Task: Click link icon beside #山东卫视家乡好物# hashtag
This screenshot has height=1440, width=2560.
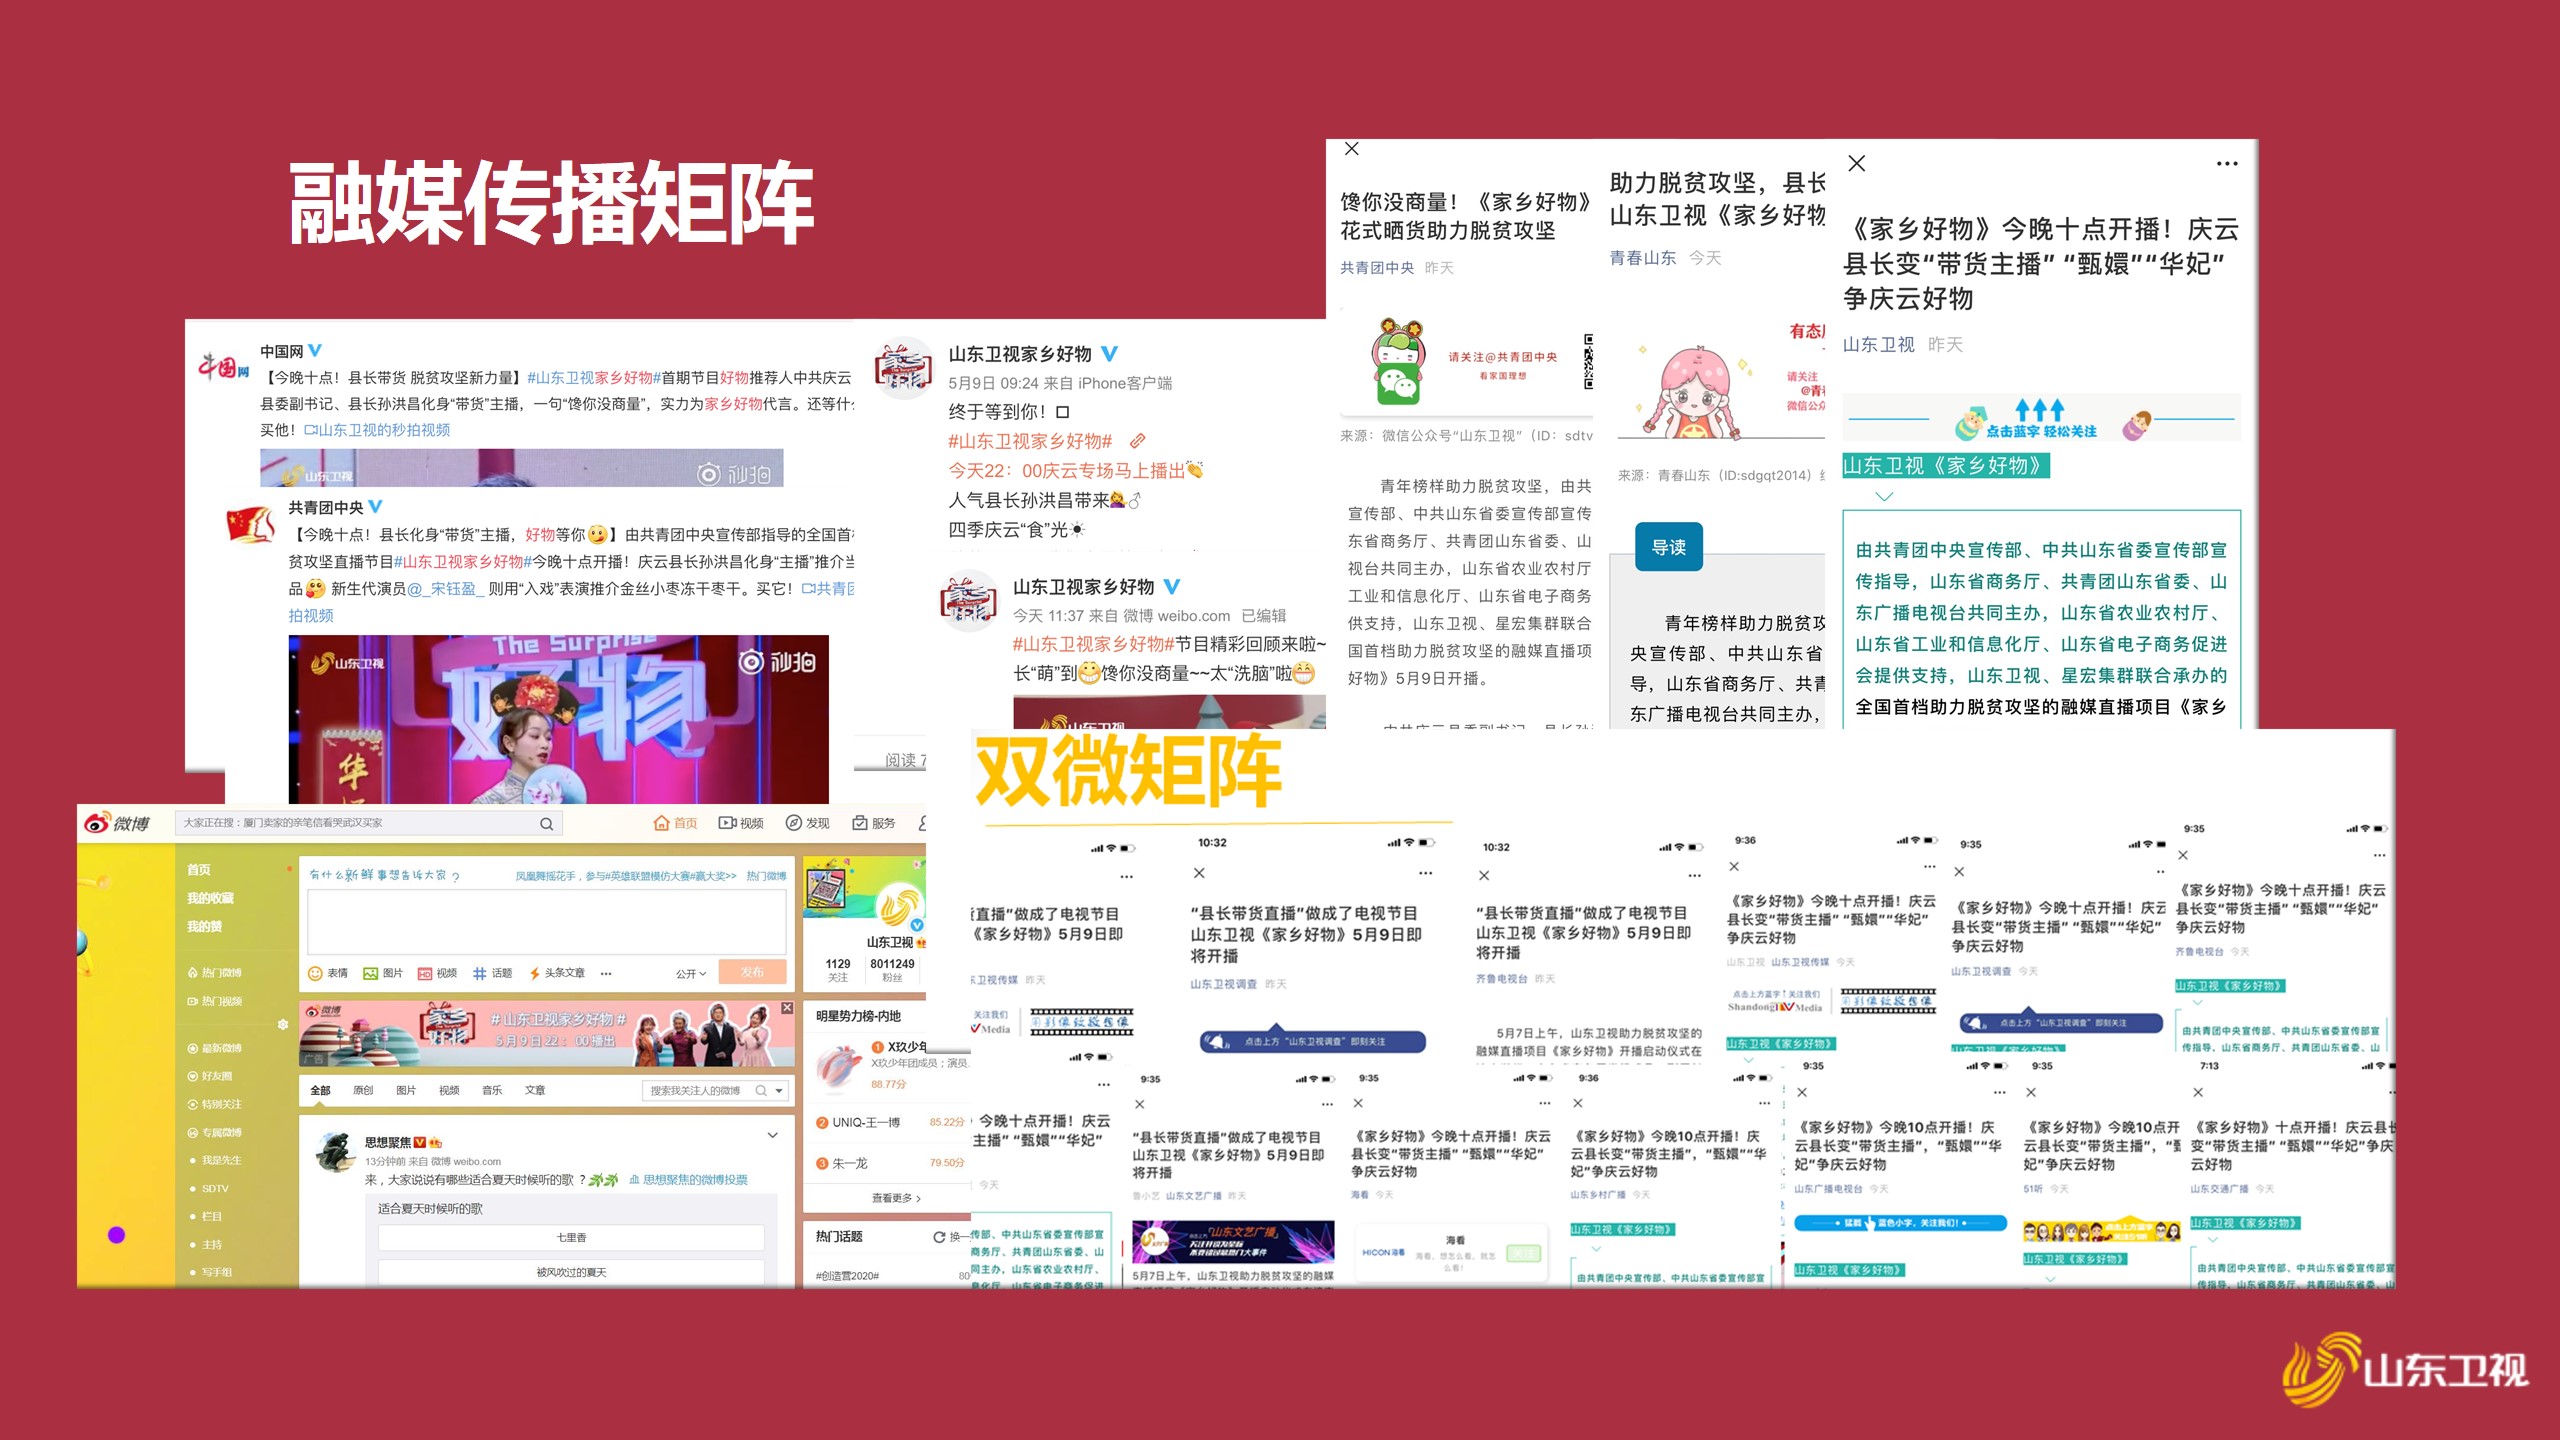Action: tap(1137, 441)
